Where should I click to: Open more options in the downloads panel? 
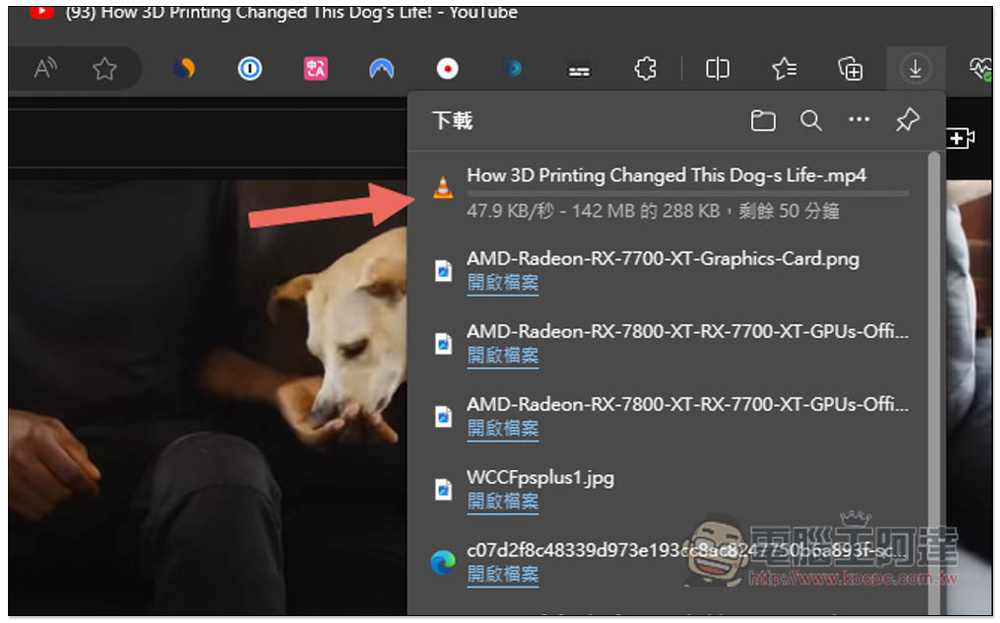[x=859, y=119]
